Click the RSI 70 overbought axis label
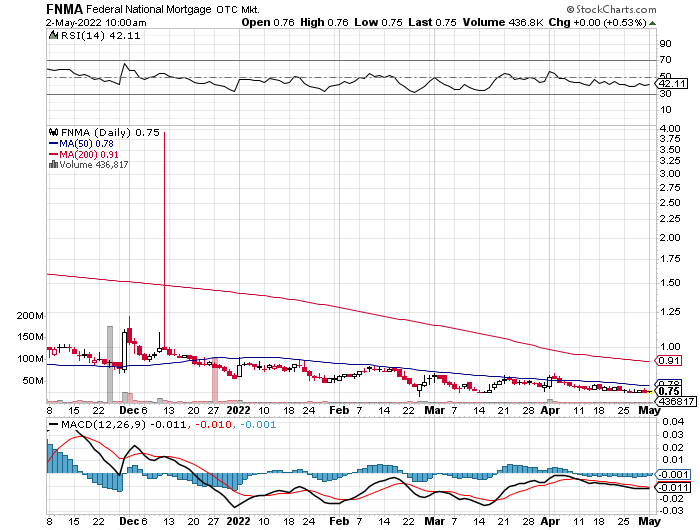 [x=665, y=59]
